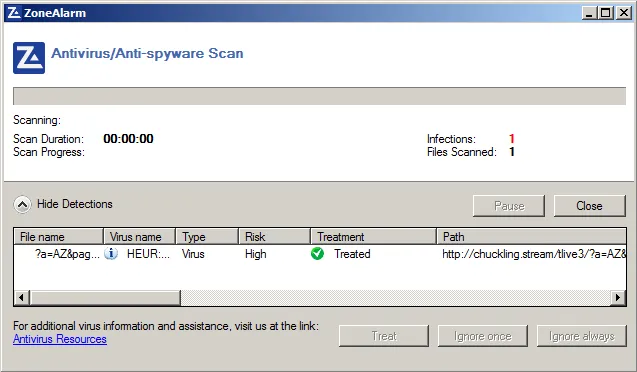This screenshot has height=372, width=637.
Task: Sort by Risk column header
Action: pyautogui.click(x=274, y=236)
